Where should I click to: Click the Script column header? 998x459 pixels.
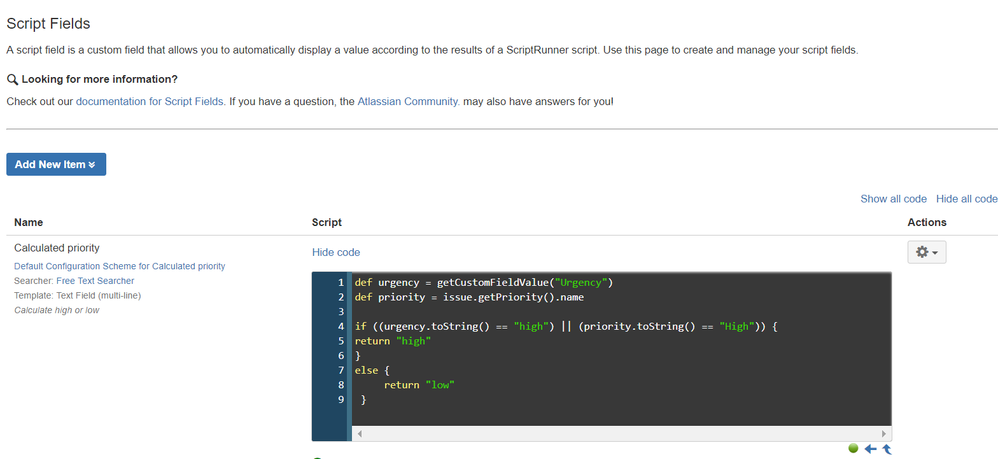pyautogui.click(x=327, y=222)
